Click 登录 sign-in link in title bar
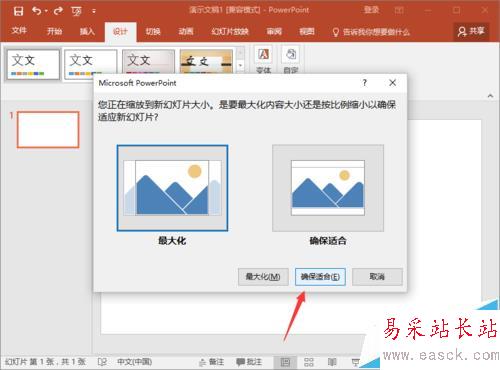 (371, 10)
